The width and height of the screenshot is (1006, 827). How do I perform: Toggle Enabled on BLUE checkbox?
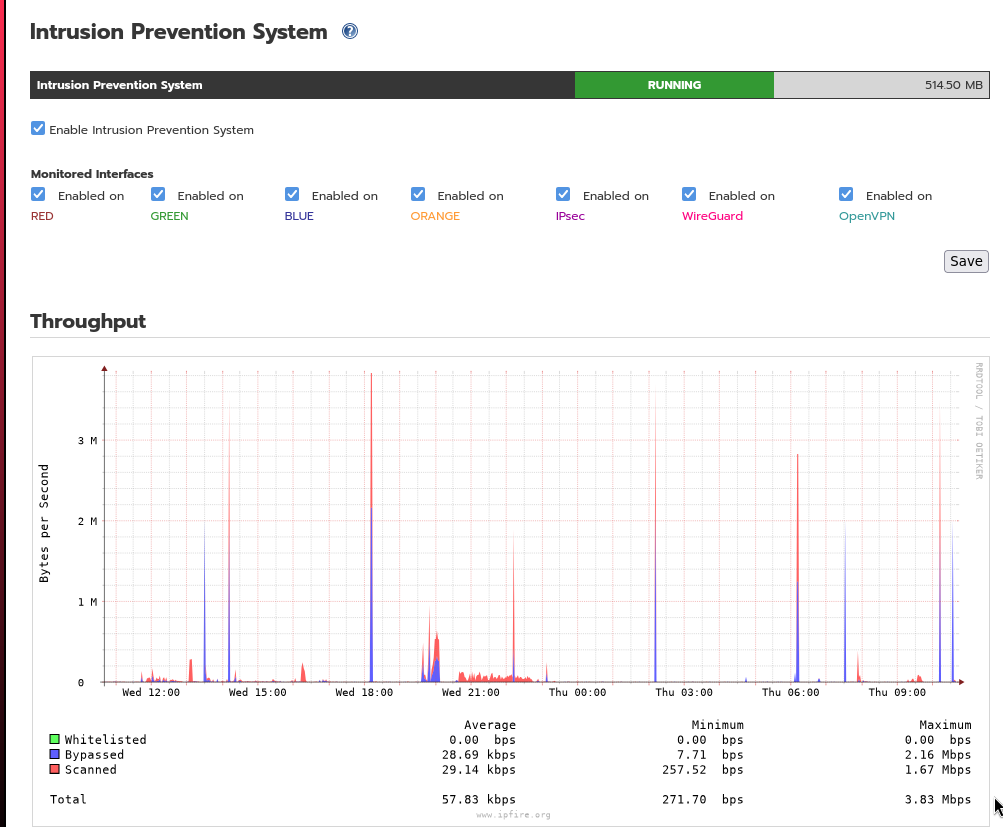[292, 194]
